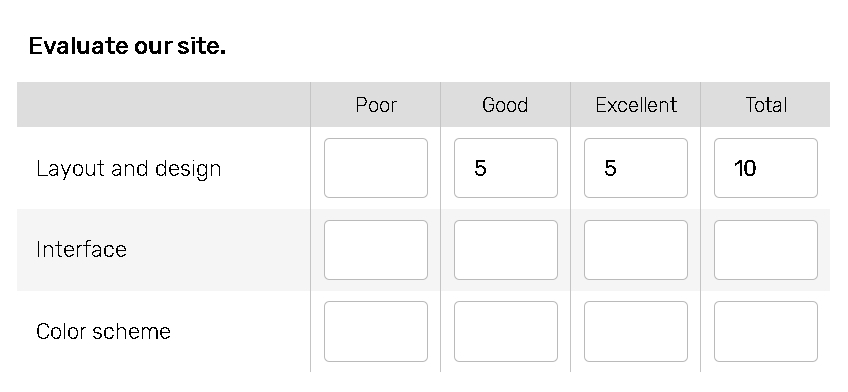Click the Poor column header
This screenshot has height=392, width=848.
coord(376,105)
